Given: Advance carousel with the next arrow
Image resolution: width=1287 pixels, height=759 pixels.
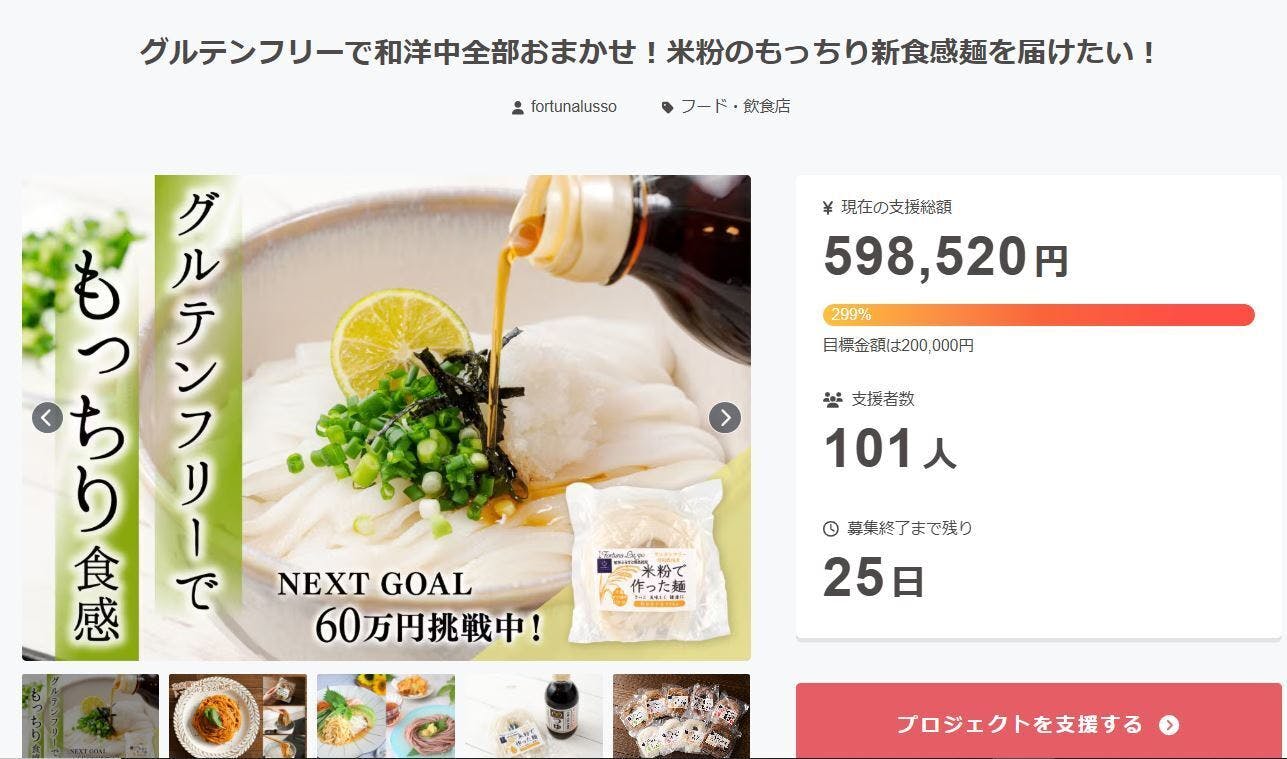Looking at the screenshot, I should [725, 417].
